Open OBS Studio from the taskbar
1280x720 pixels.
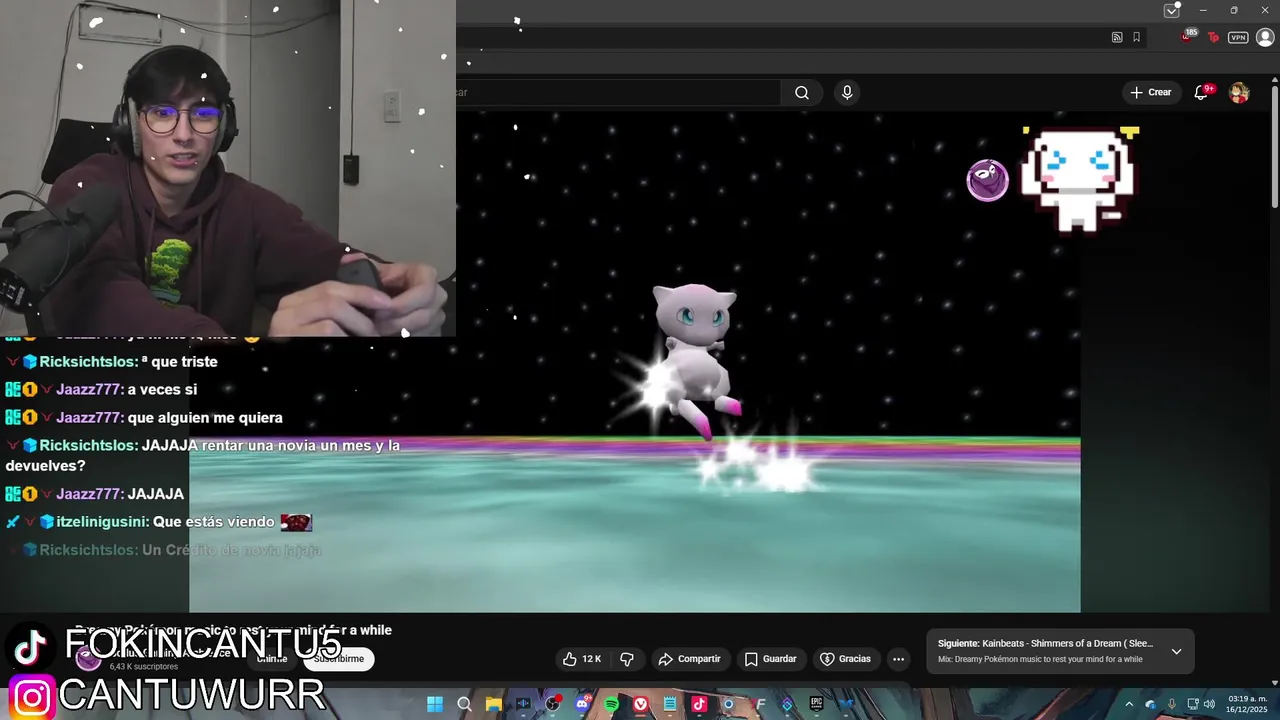pos(552,704)
